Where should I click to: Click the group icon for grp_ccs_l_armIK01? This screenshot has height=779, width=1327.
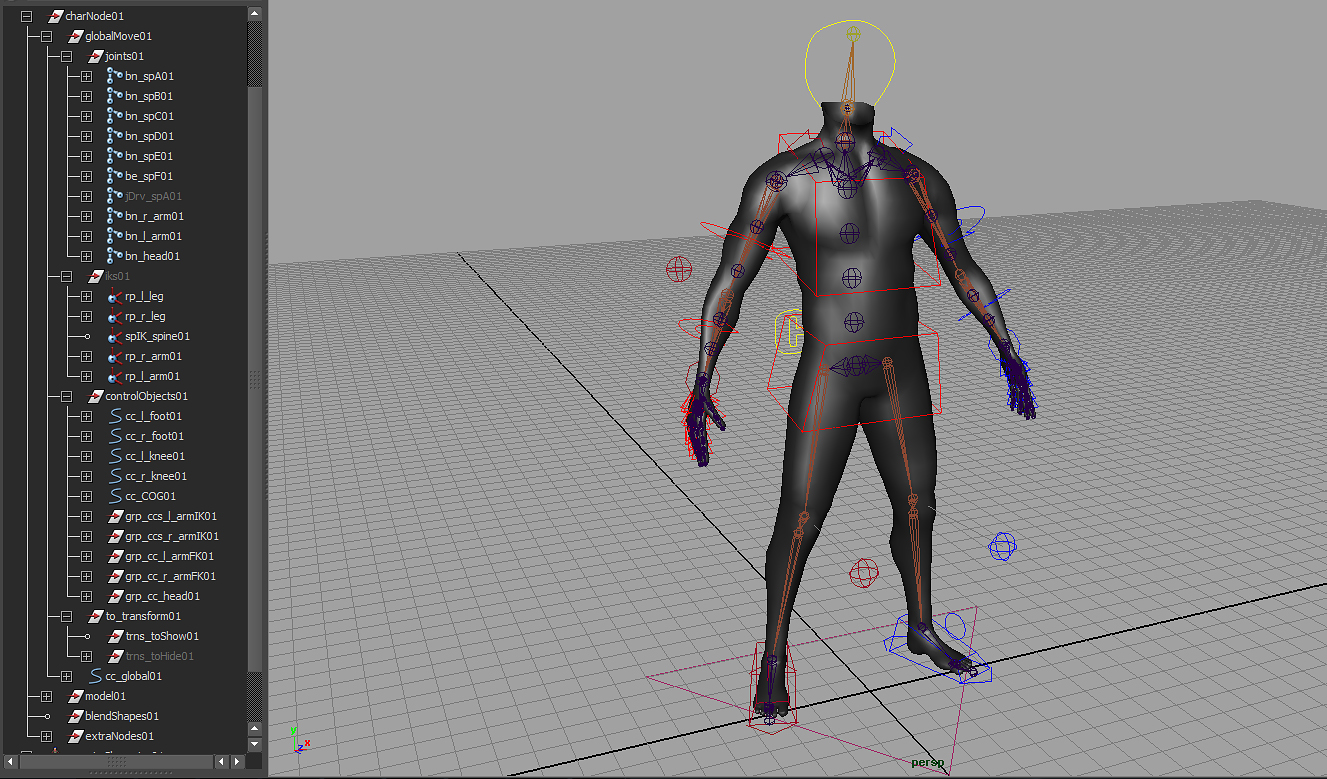pos(115,516)
